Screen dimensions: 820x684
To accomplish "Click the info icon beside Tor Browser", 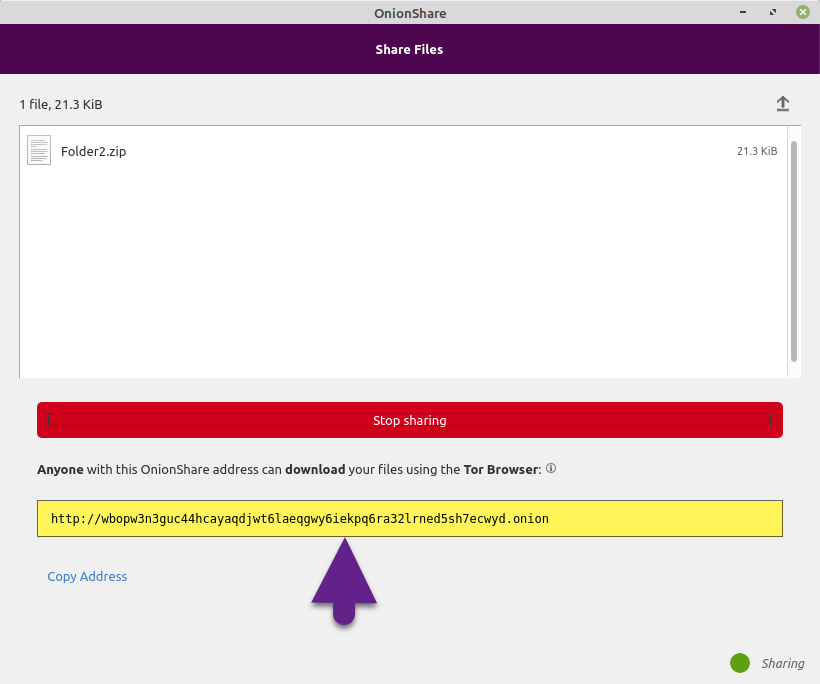I will pos(551,469).
